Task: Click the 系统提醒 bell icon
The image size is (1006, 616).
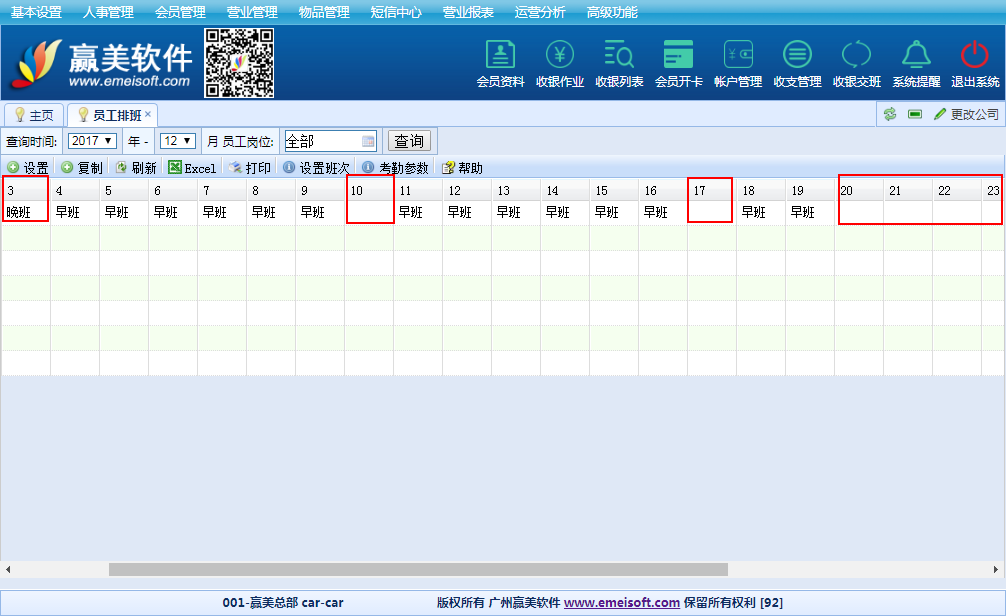Action: tap(916, 56)
